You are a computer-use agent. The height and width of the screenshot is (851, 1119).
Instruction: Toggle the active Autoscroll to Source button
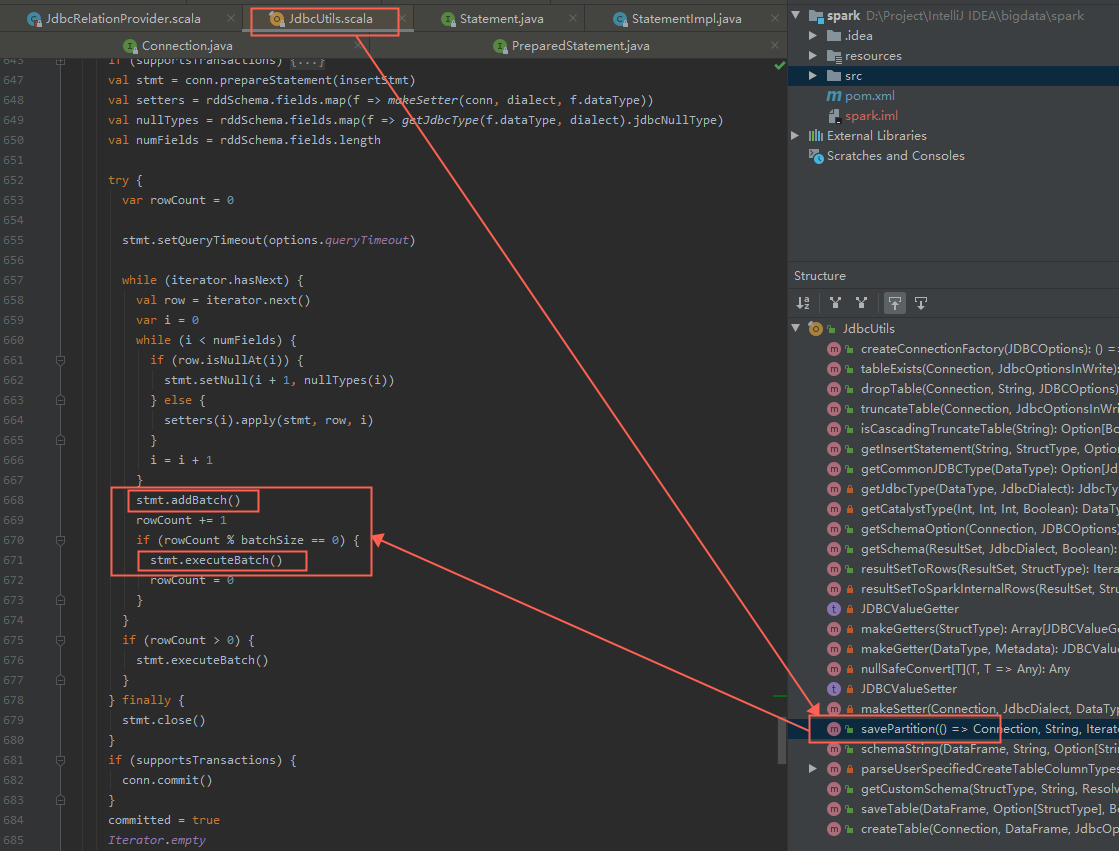(894, 303)
